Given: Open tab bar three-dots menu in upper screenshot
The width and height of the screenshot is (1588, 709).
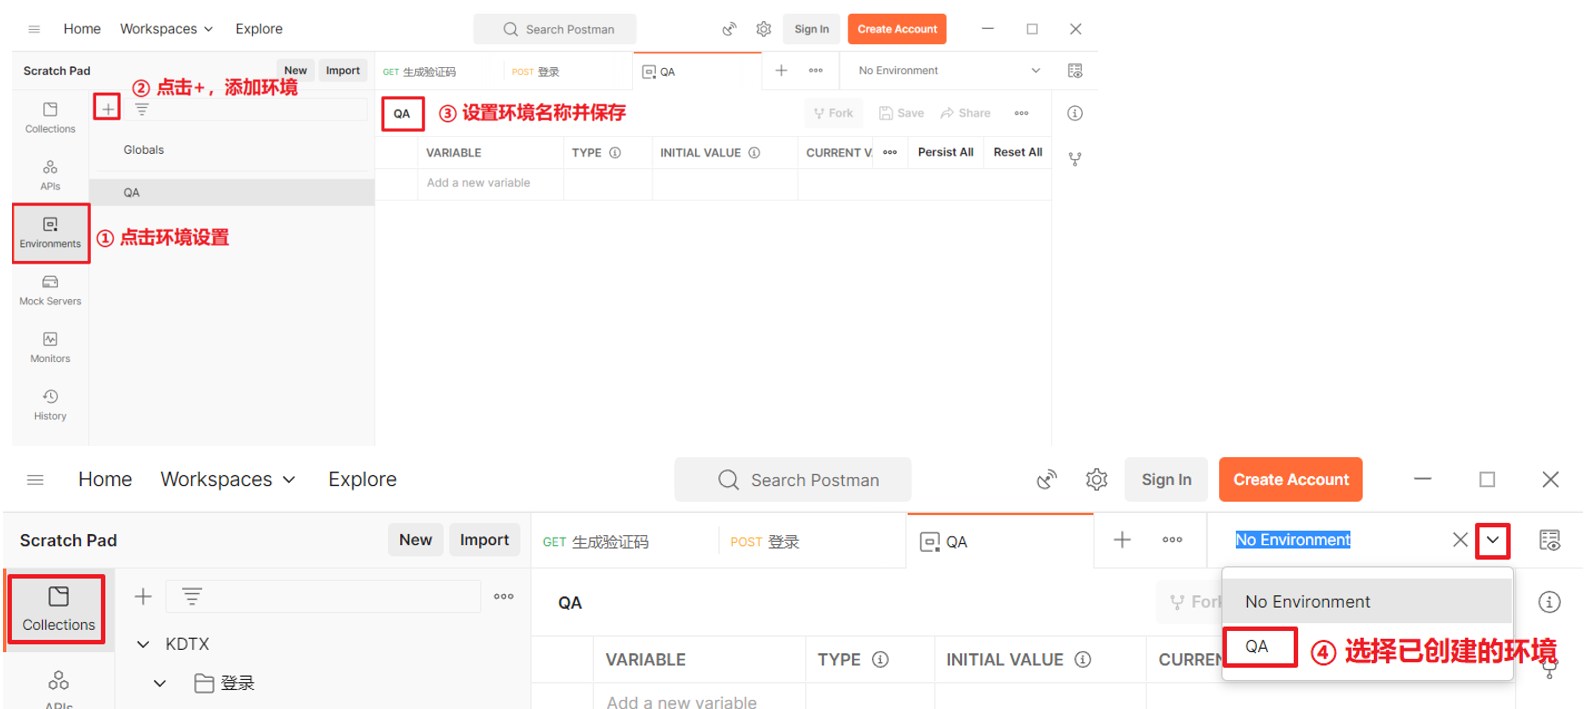Looking at the screenshot, I should click(x=816, y=70).
